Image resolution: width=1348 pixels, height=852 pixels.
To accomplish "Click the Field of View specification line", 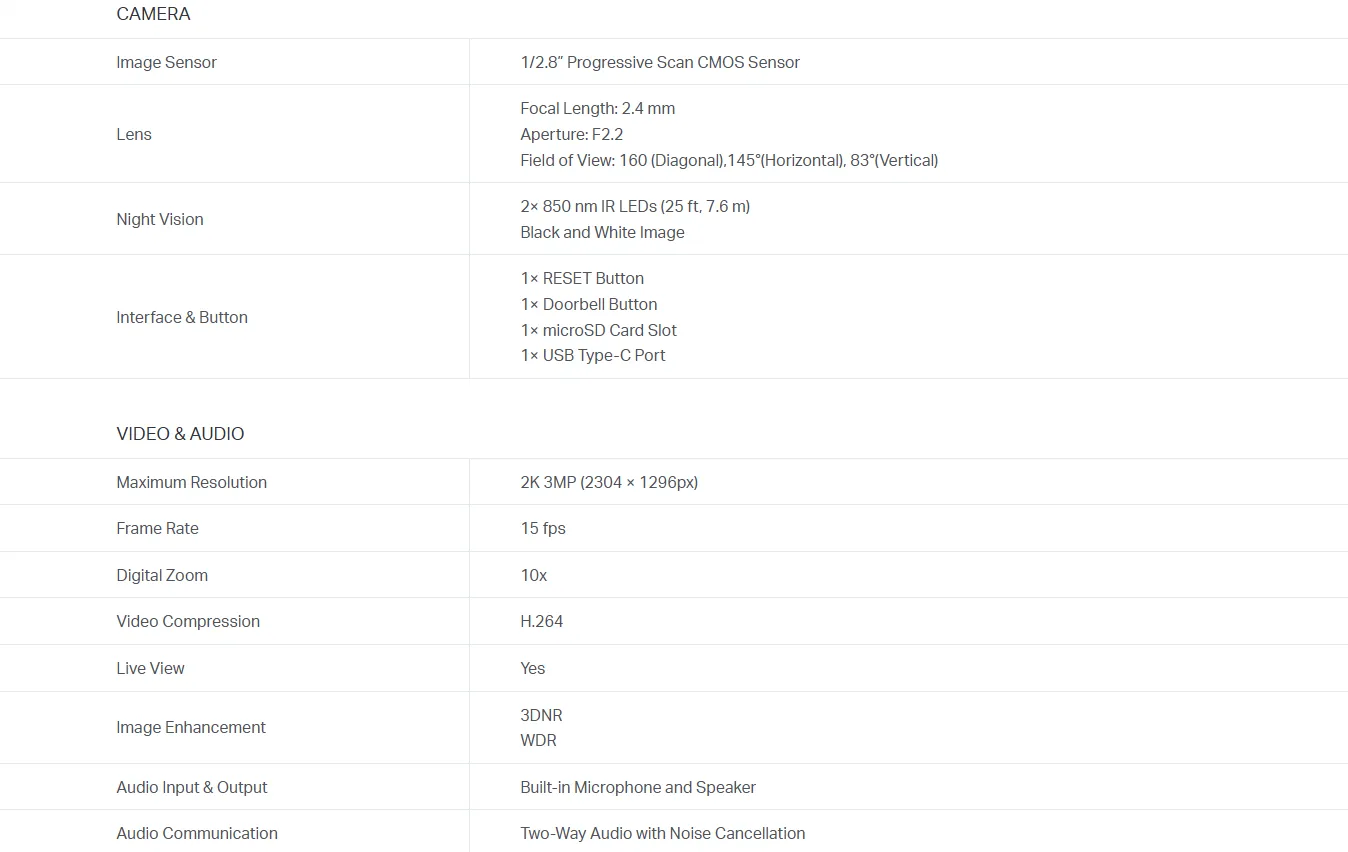I will (729, 160).
